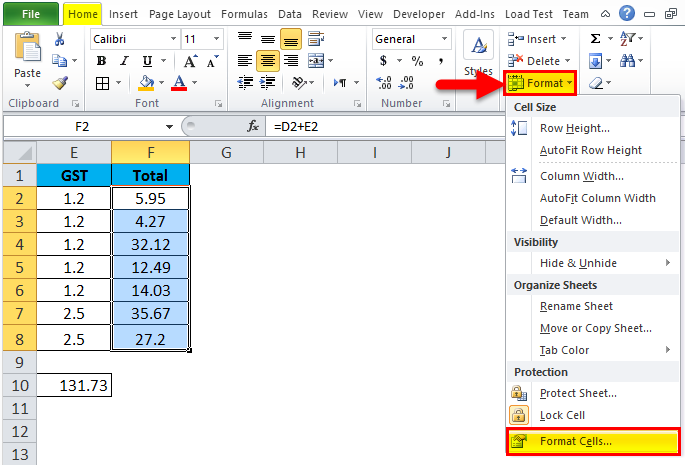
Task: Click the formula bar containing =D2+E2
Action: pos(384,127)
